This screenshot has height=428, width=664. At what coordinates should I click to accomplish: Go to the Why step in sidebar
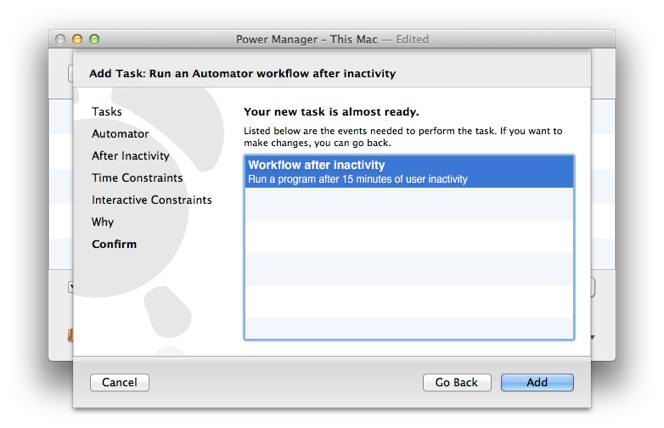[x=102, y=222]
